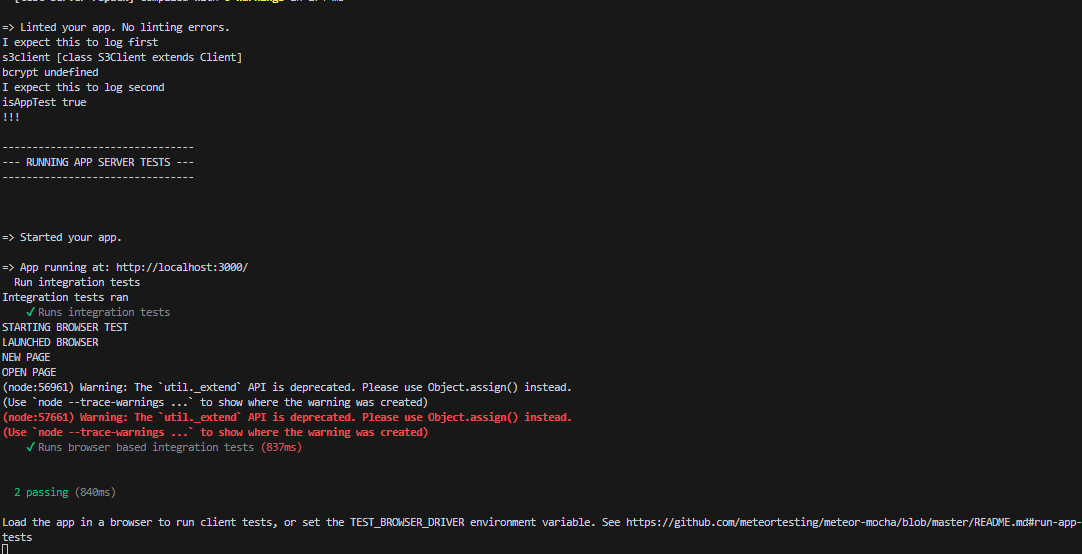The image size is (1082, 554).
Task: Click checkmark beside Runs browser based integration tests
Action: 30,447
